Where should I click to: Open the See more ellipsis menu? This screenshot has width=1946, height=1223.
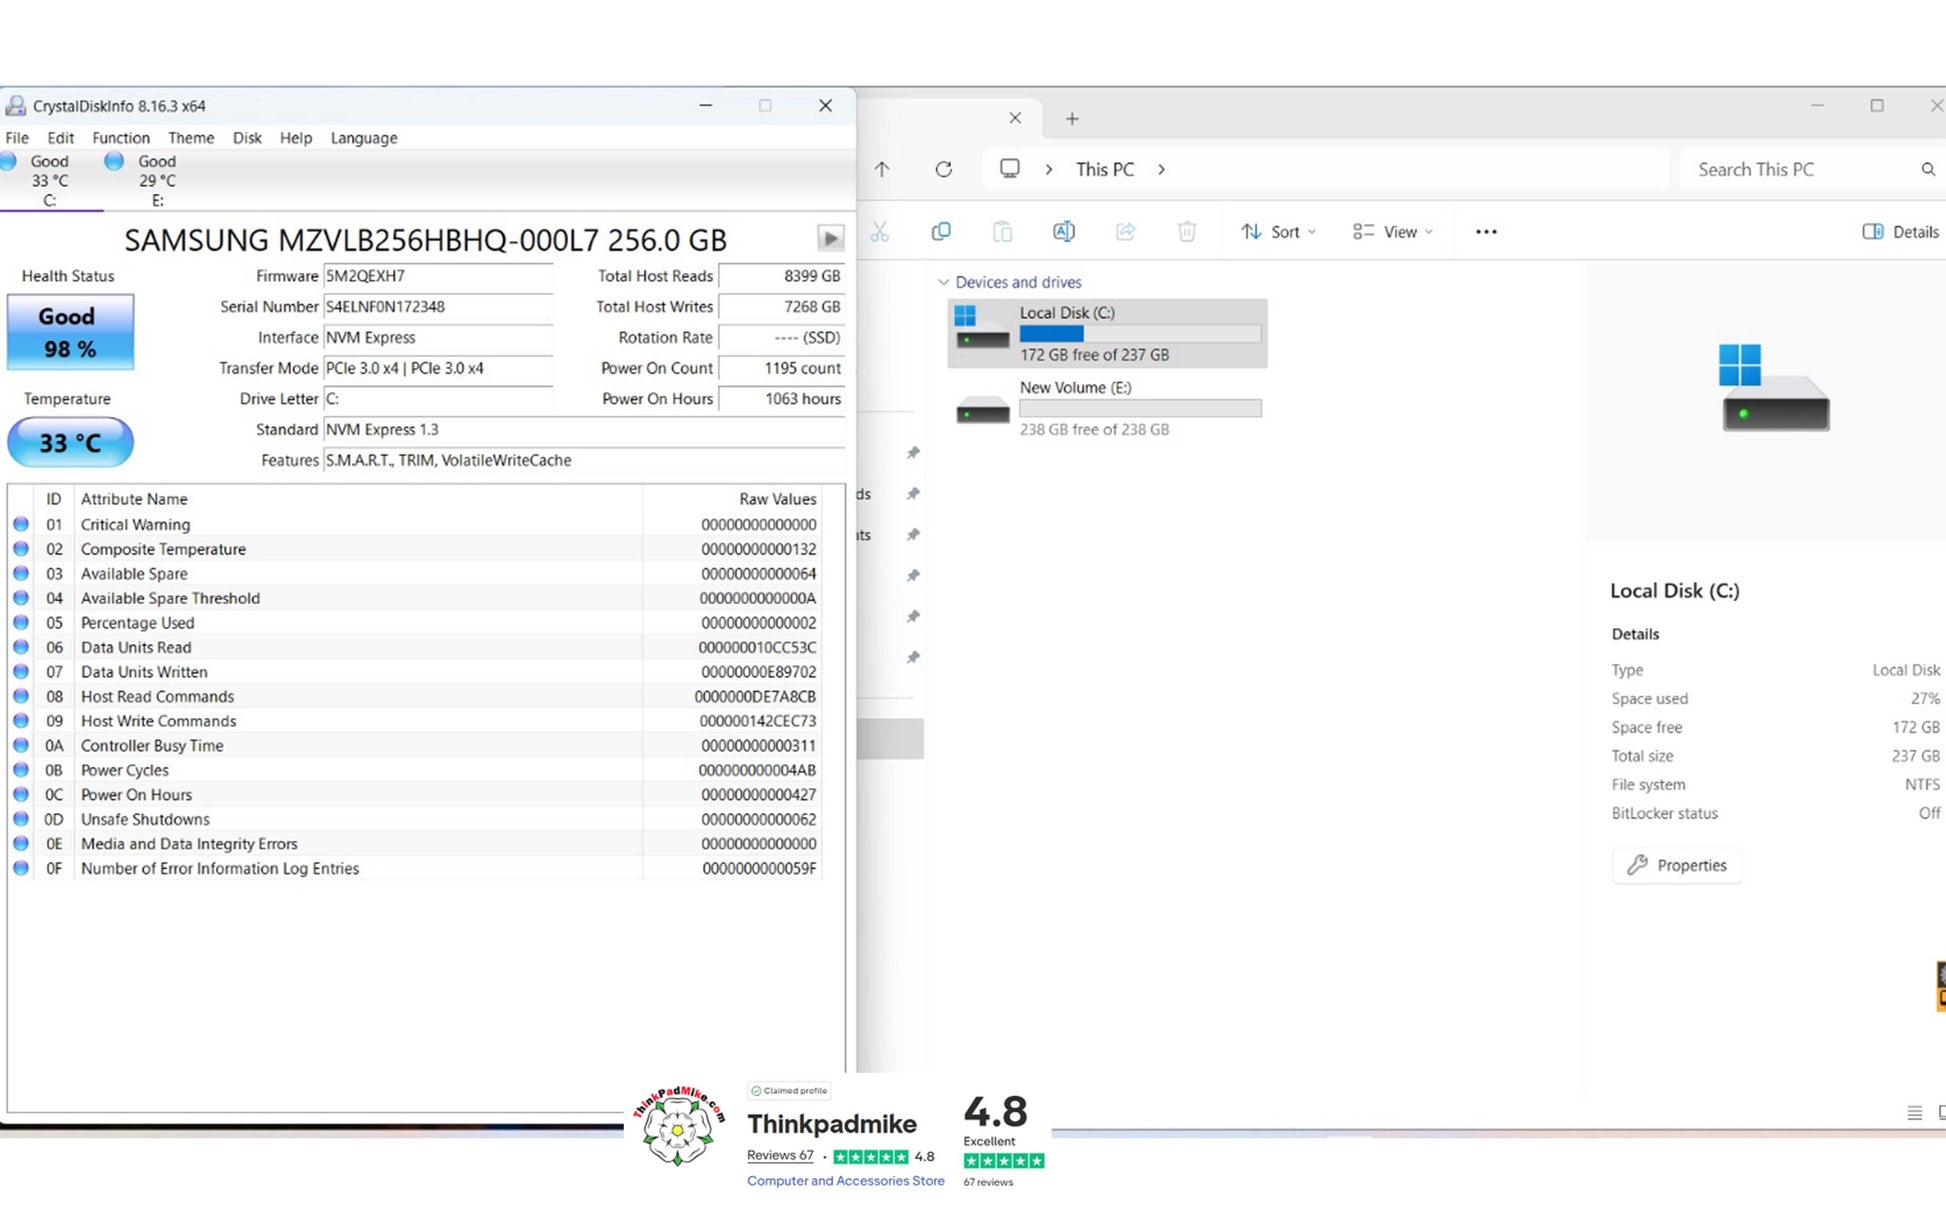coord(1486,232)
